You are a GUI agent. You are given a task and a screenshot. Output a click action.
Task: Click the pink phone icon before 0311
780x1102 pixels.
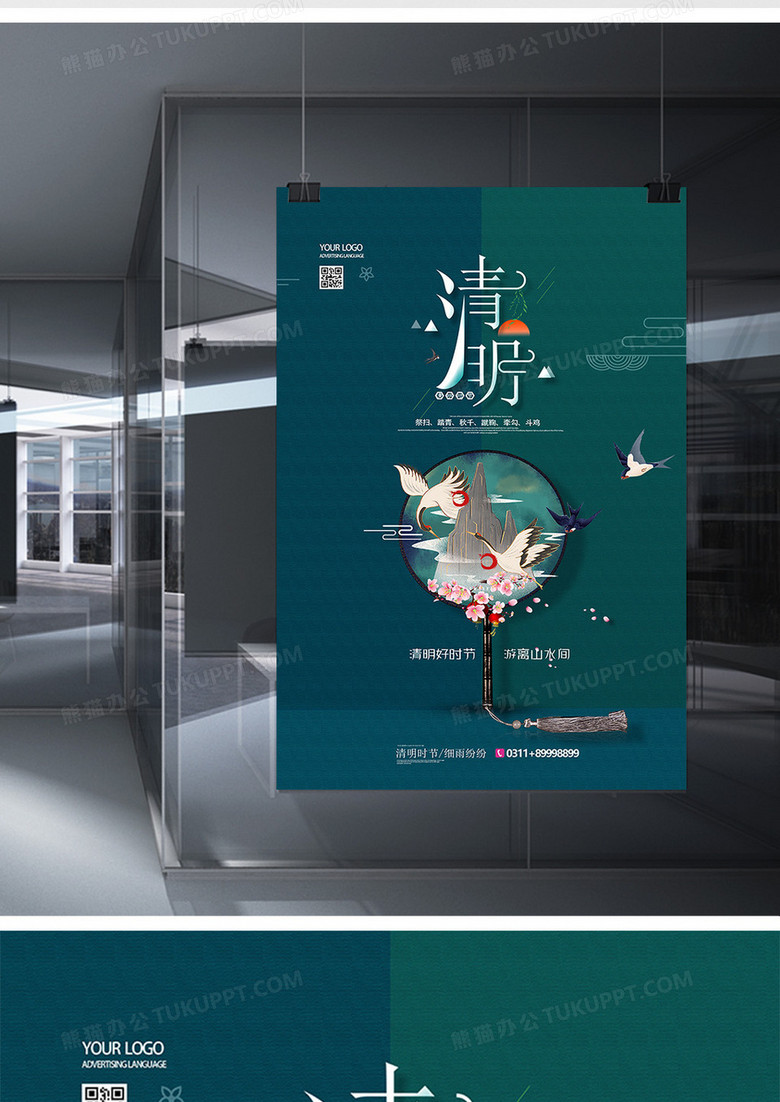[x=500, y=753]
